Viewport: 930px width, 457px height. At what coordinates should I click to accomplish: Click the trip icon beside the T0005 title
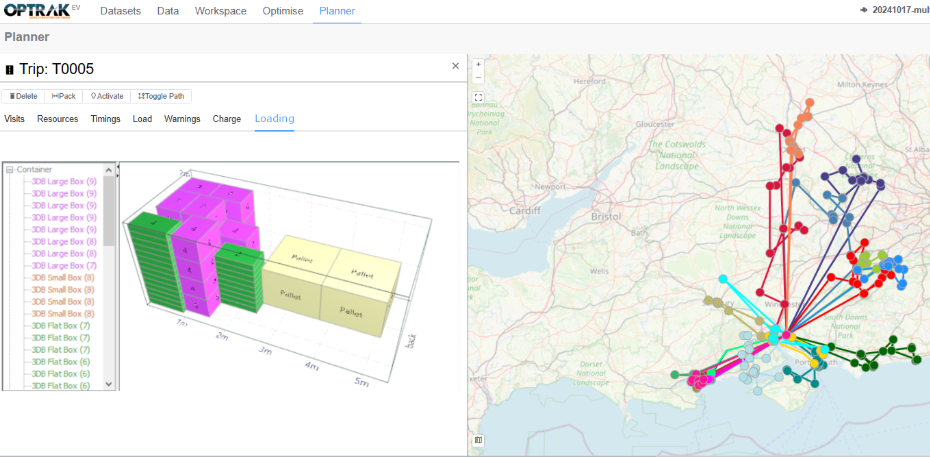pos(10,70)
